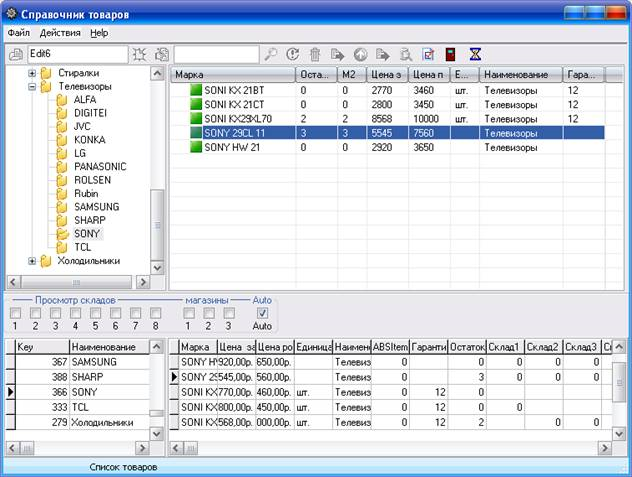Sort by Марка column header in top grid
The width and height of the screenshot is (632, 477).
233,75
